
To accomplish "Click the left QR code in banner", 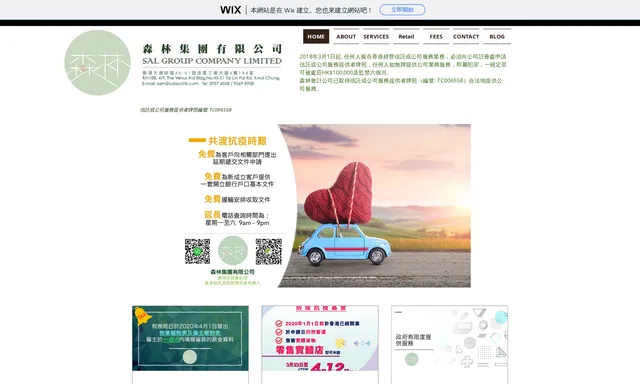I will (197, 251).
